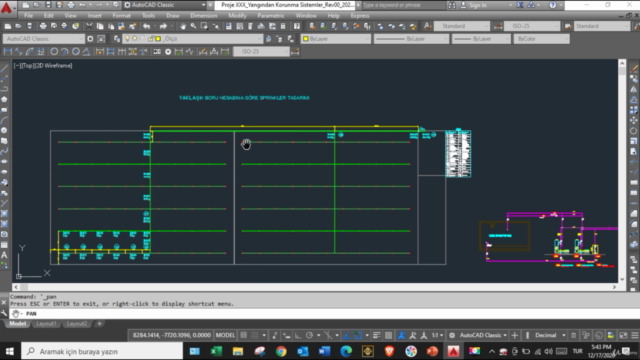Screen dimensions: 640x360
Task: Select the Circle tool in Draw toolbar
Action: point(4,130)
